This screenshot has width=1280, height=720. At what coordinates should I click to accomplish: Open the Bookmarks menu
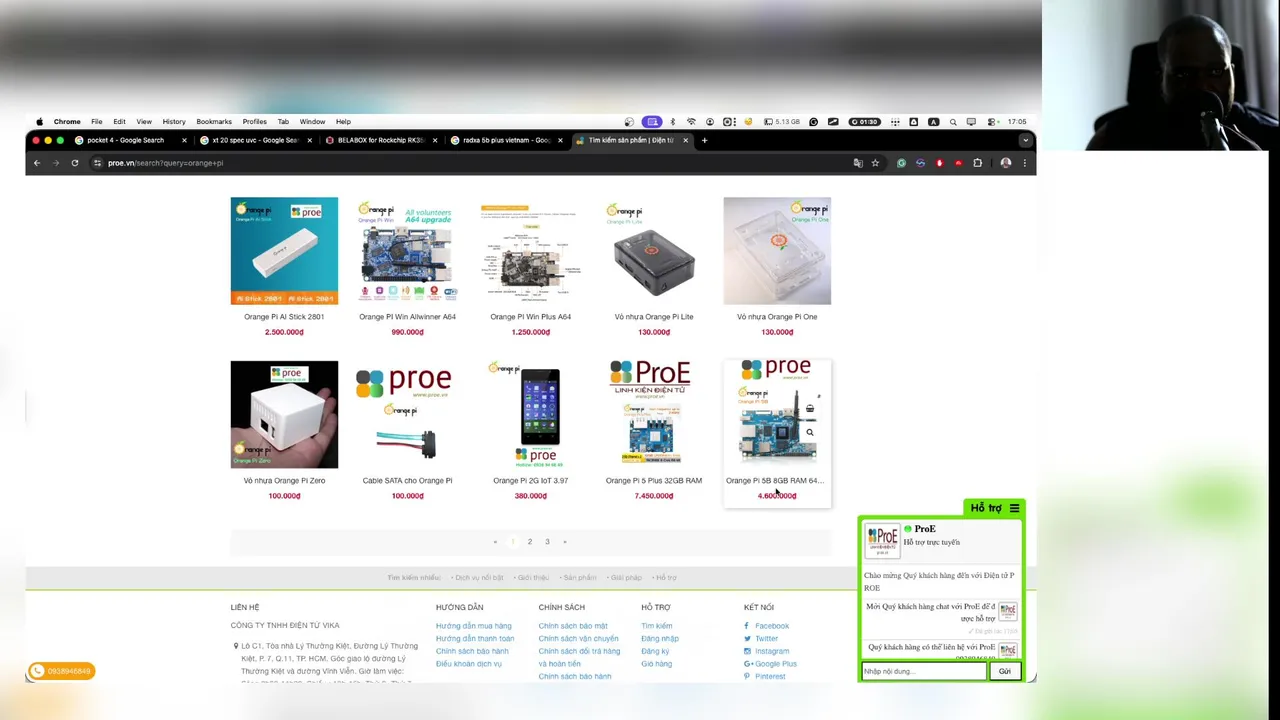(214, 122)
